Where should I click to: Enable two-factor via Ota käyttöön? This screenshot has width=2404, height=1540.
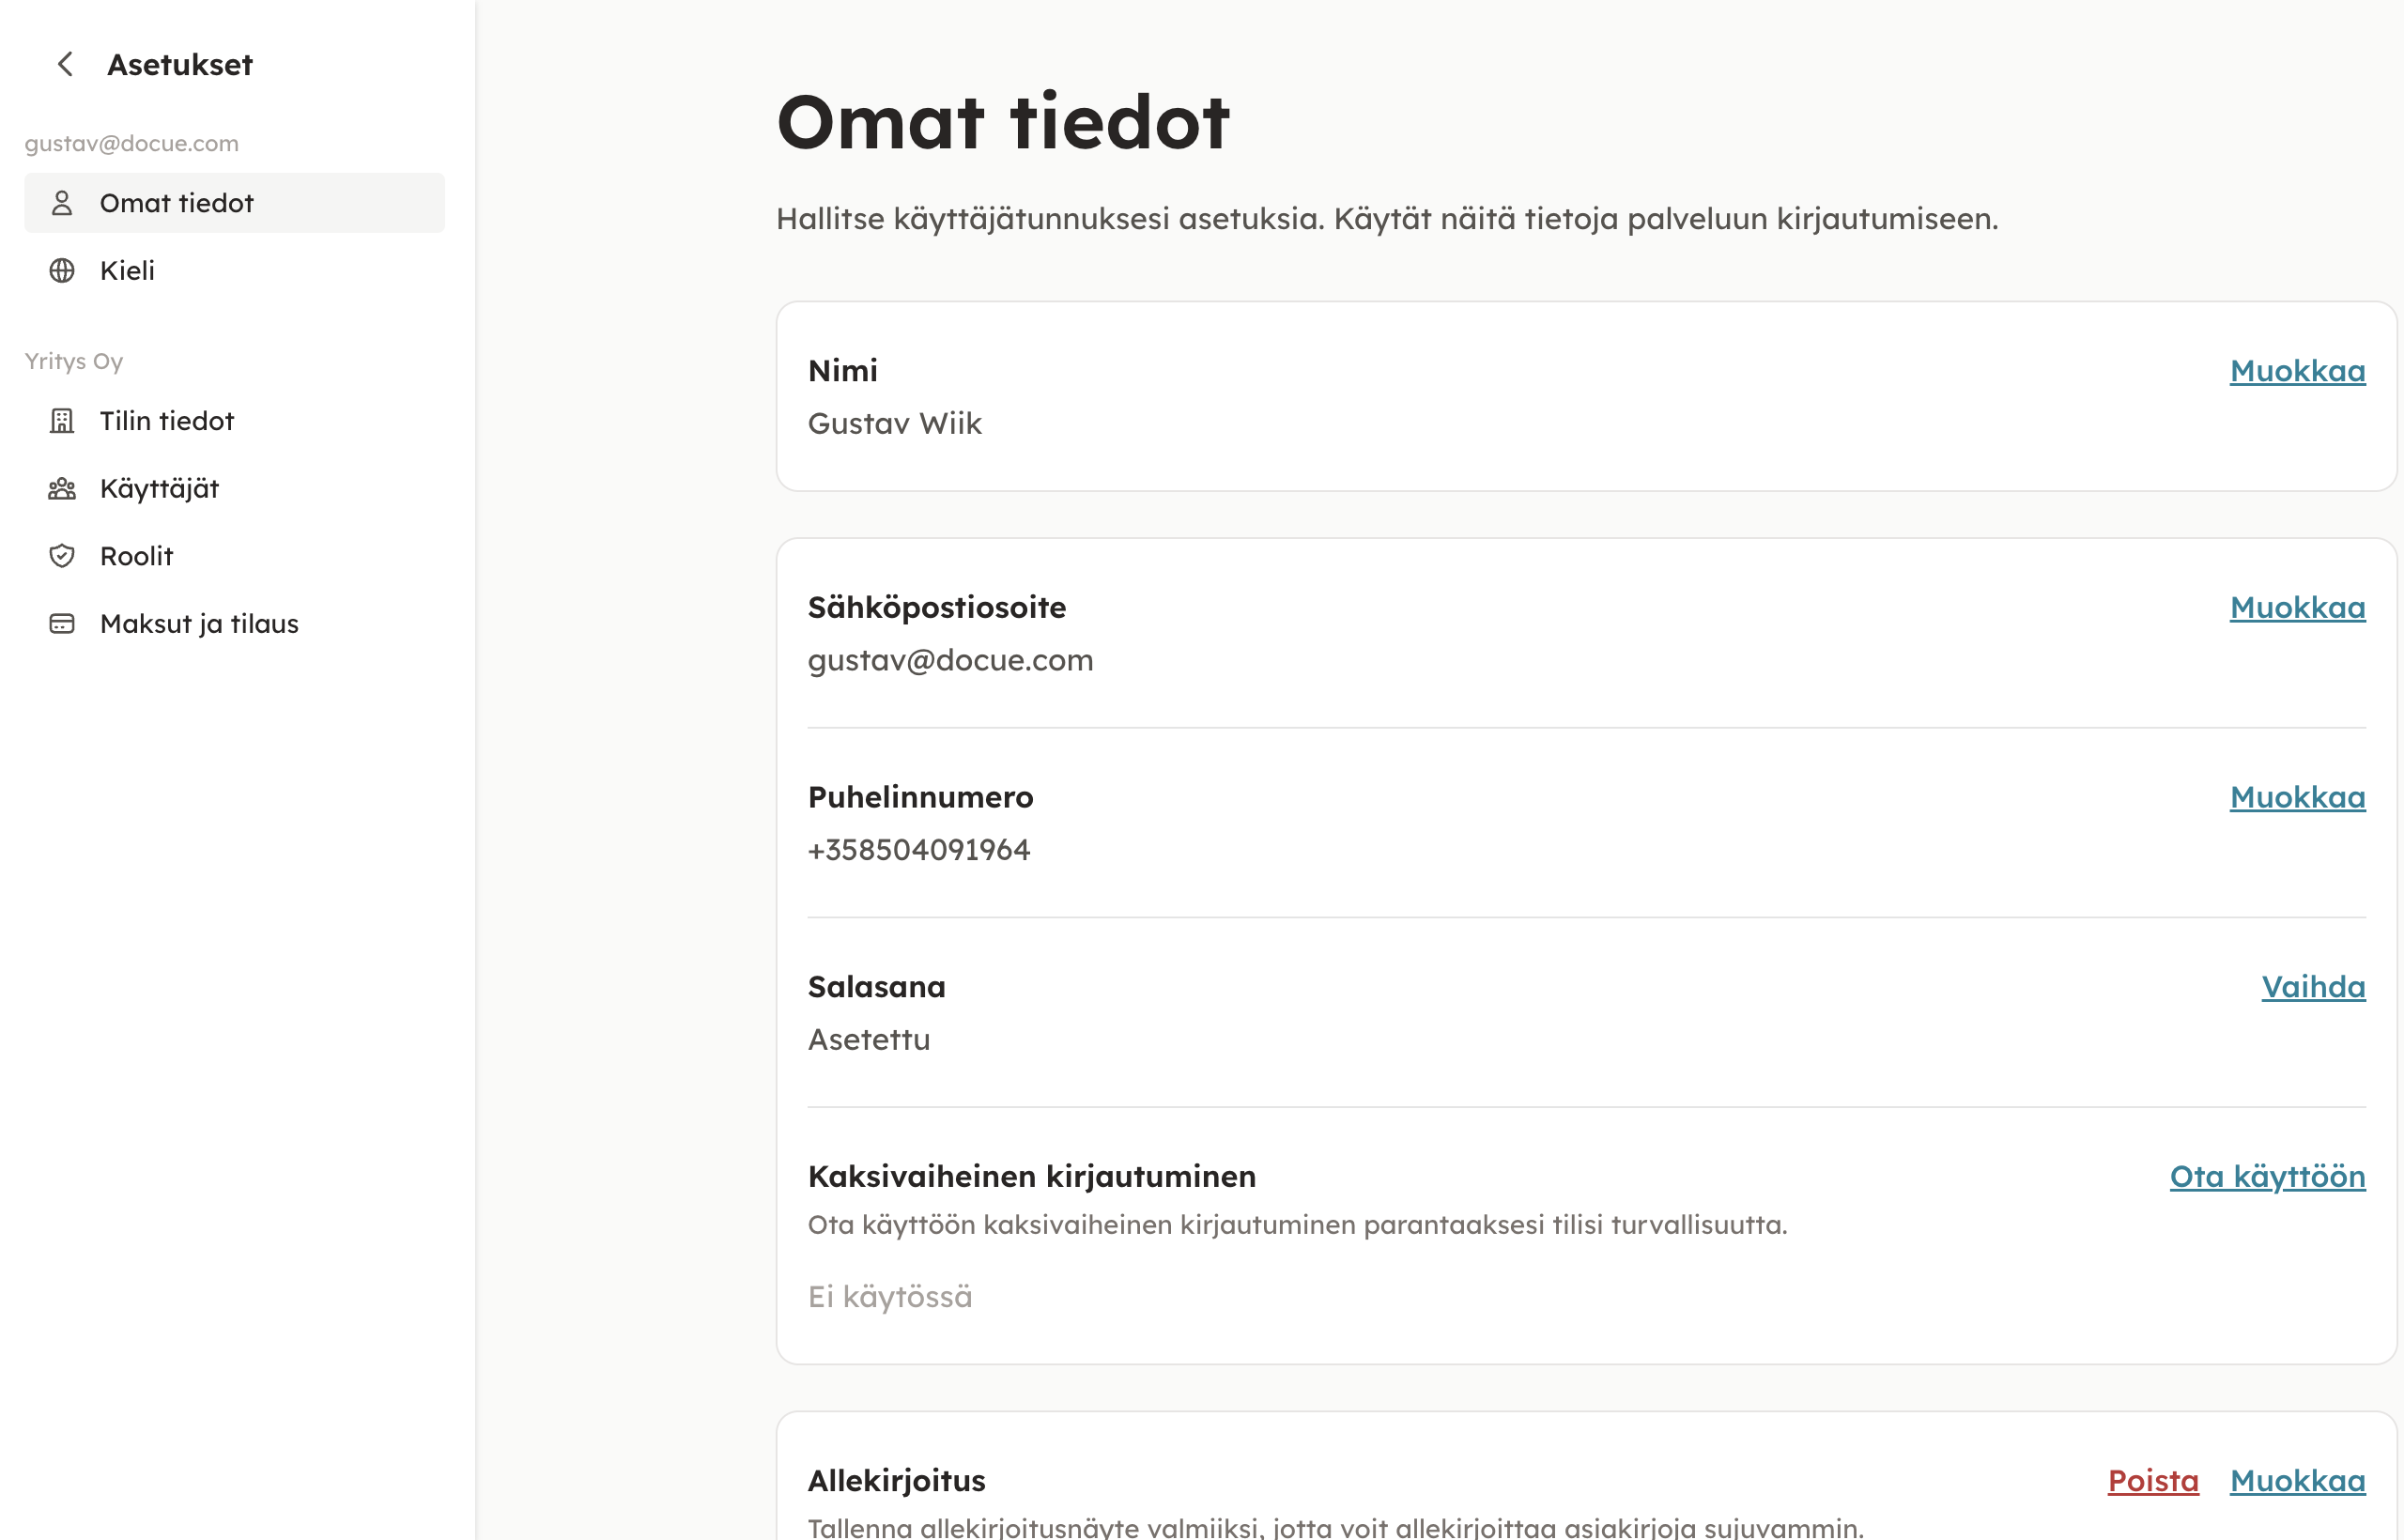point(2267,1177)
